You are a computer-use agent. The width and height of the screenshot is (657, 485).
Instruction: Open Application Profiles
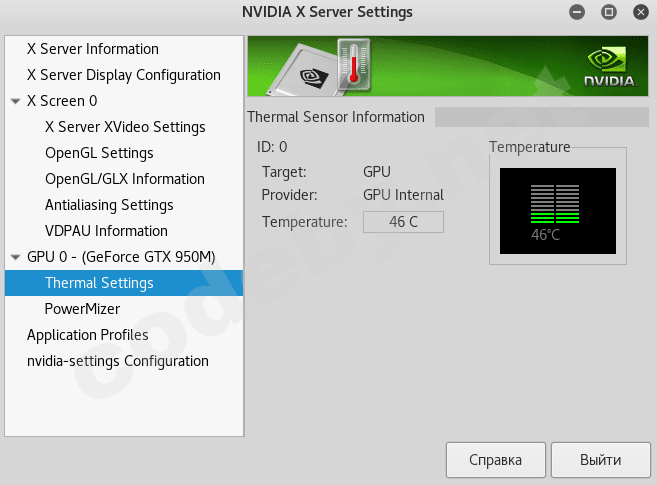point(87,335)
